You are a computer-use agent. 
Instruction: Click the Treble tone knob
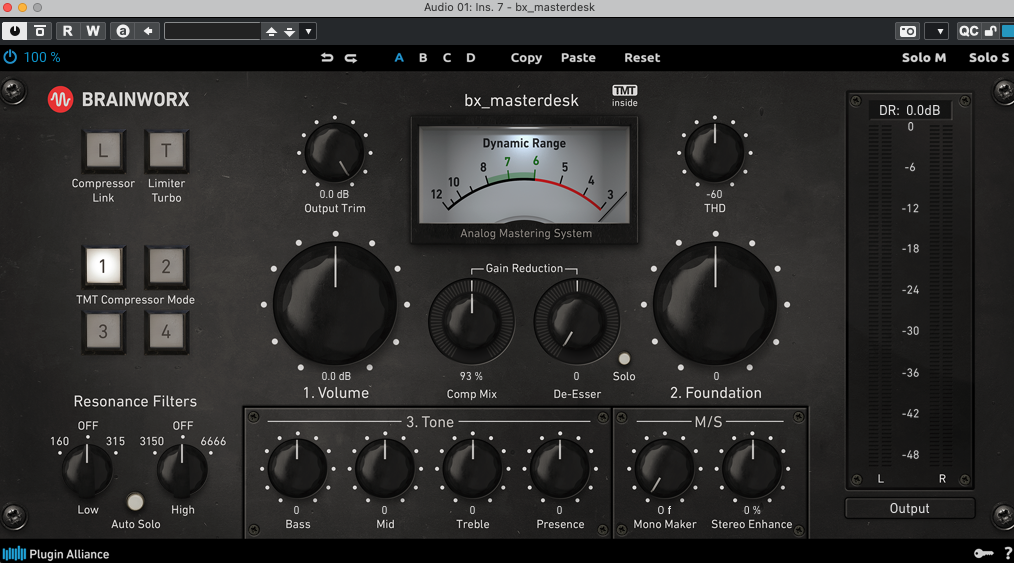point(472,469)
